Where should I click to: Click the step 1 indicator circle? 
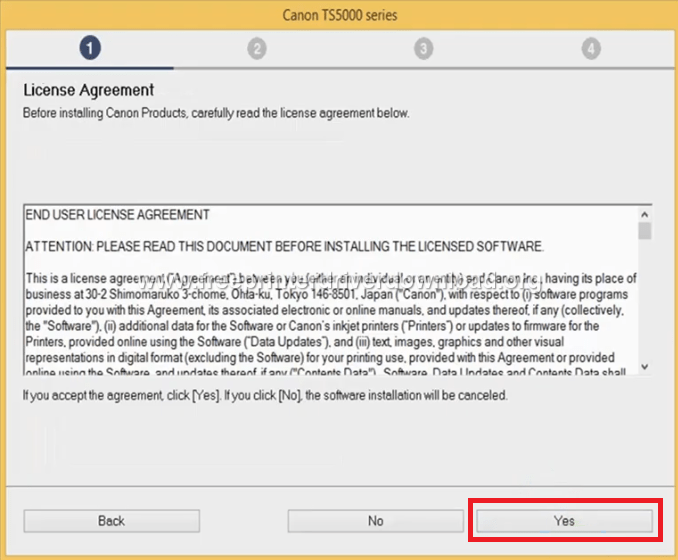point(90,48)
